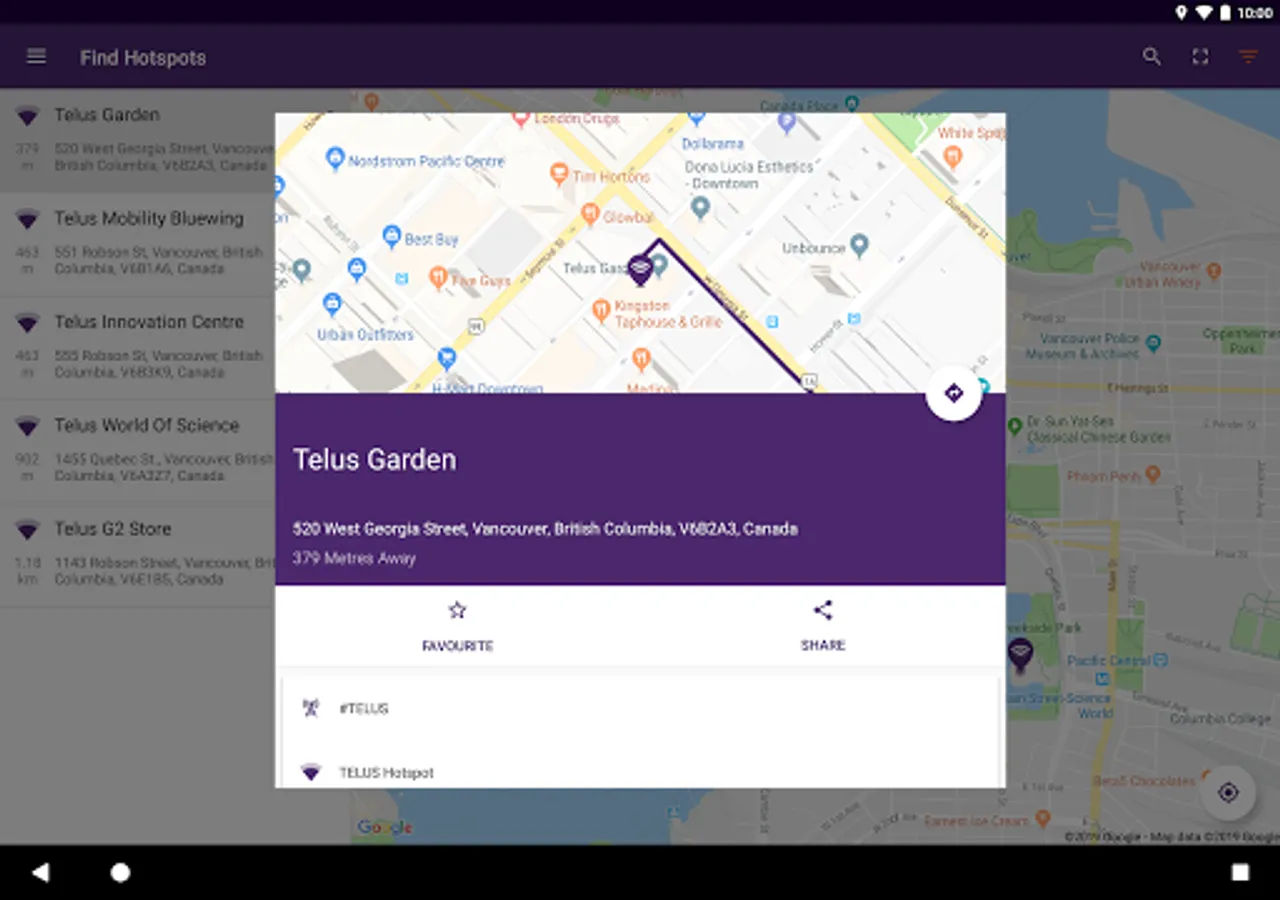Tap the search magnifier icon
Screen dimensions: 1280x900
pos(1152,57)
